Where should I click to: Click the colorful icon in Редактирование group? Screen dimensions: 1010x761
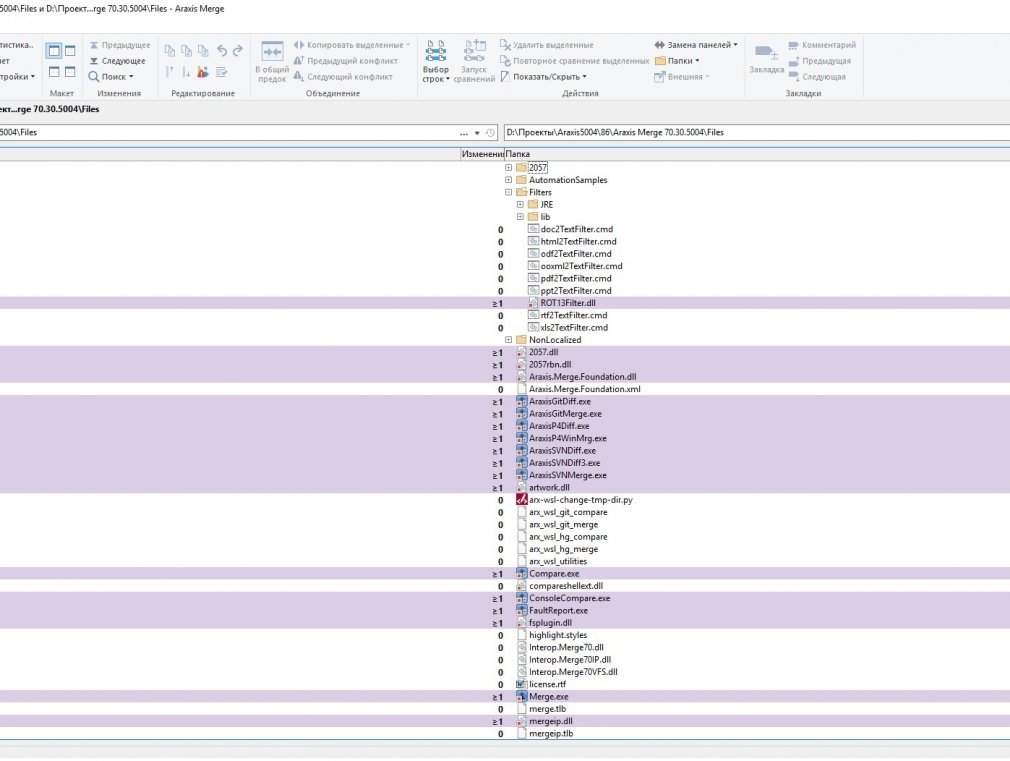pos(203,72)
